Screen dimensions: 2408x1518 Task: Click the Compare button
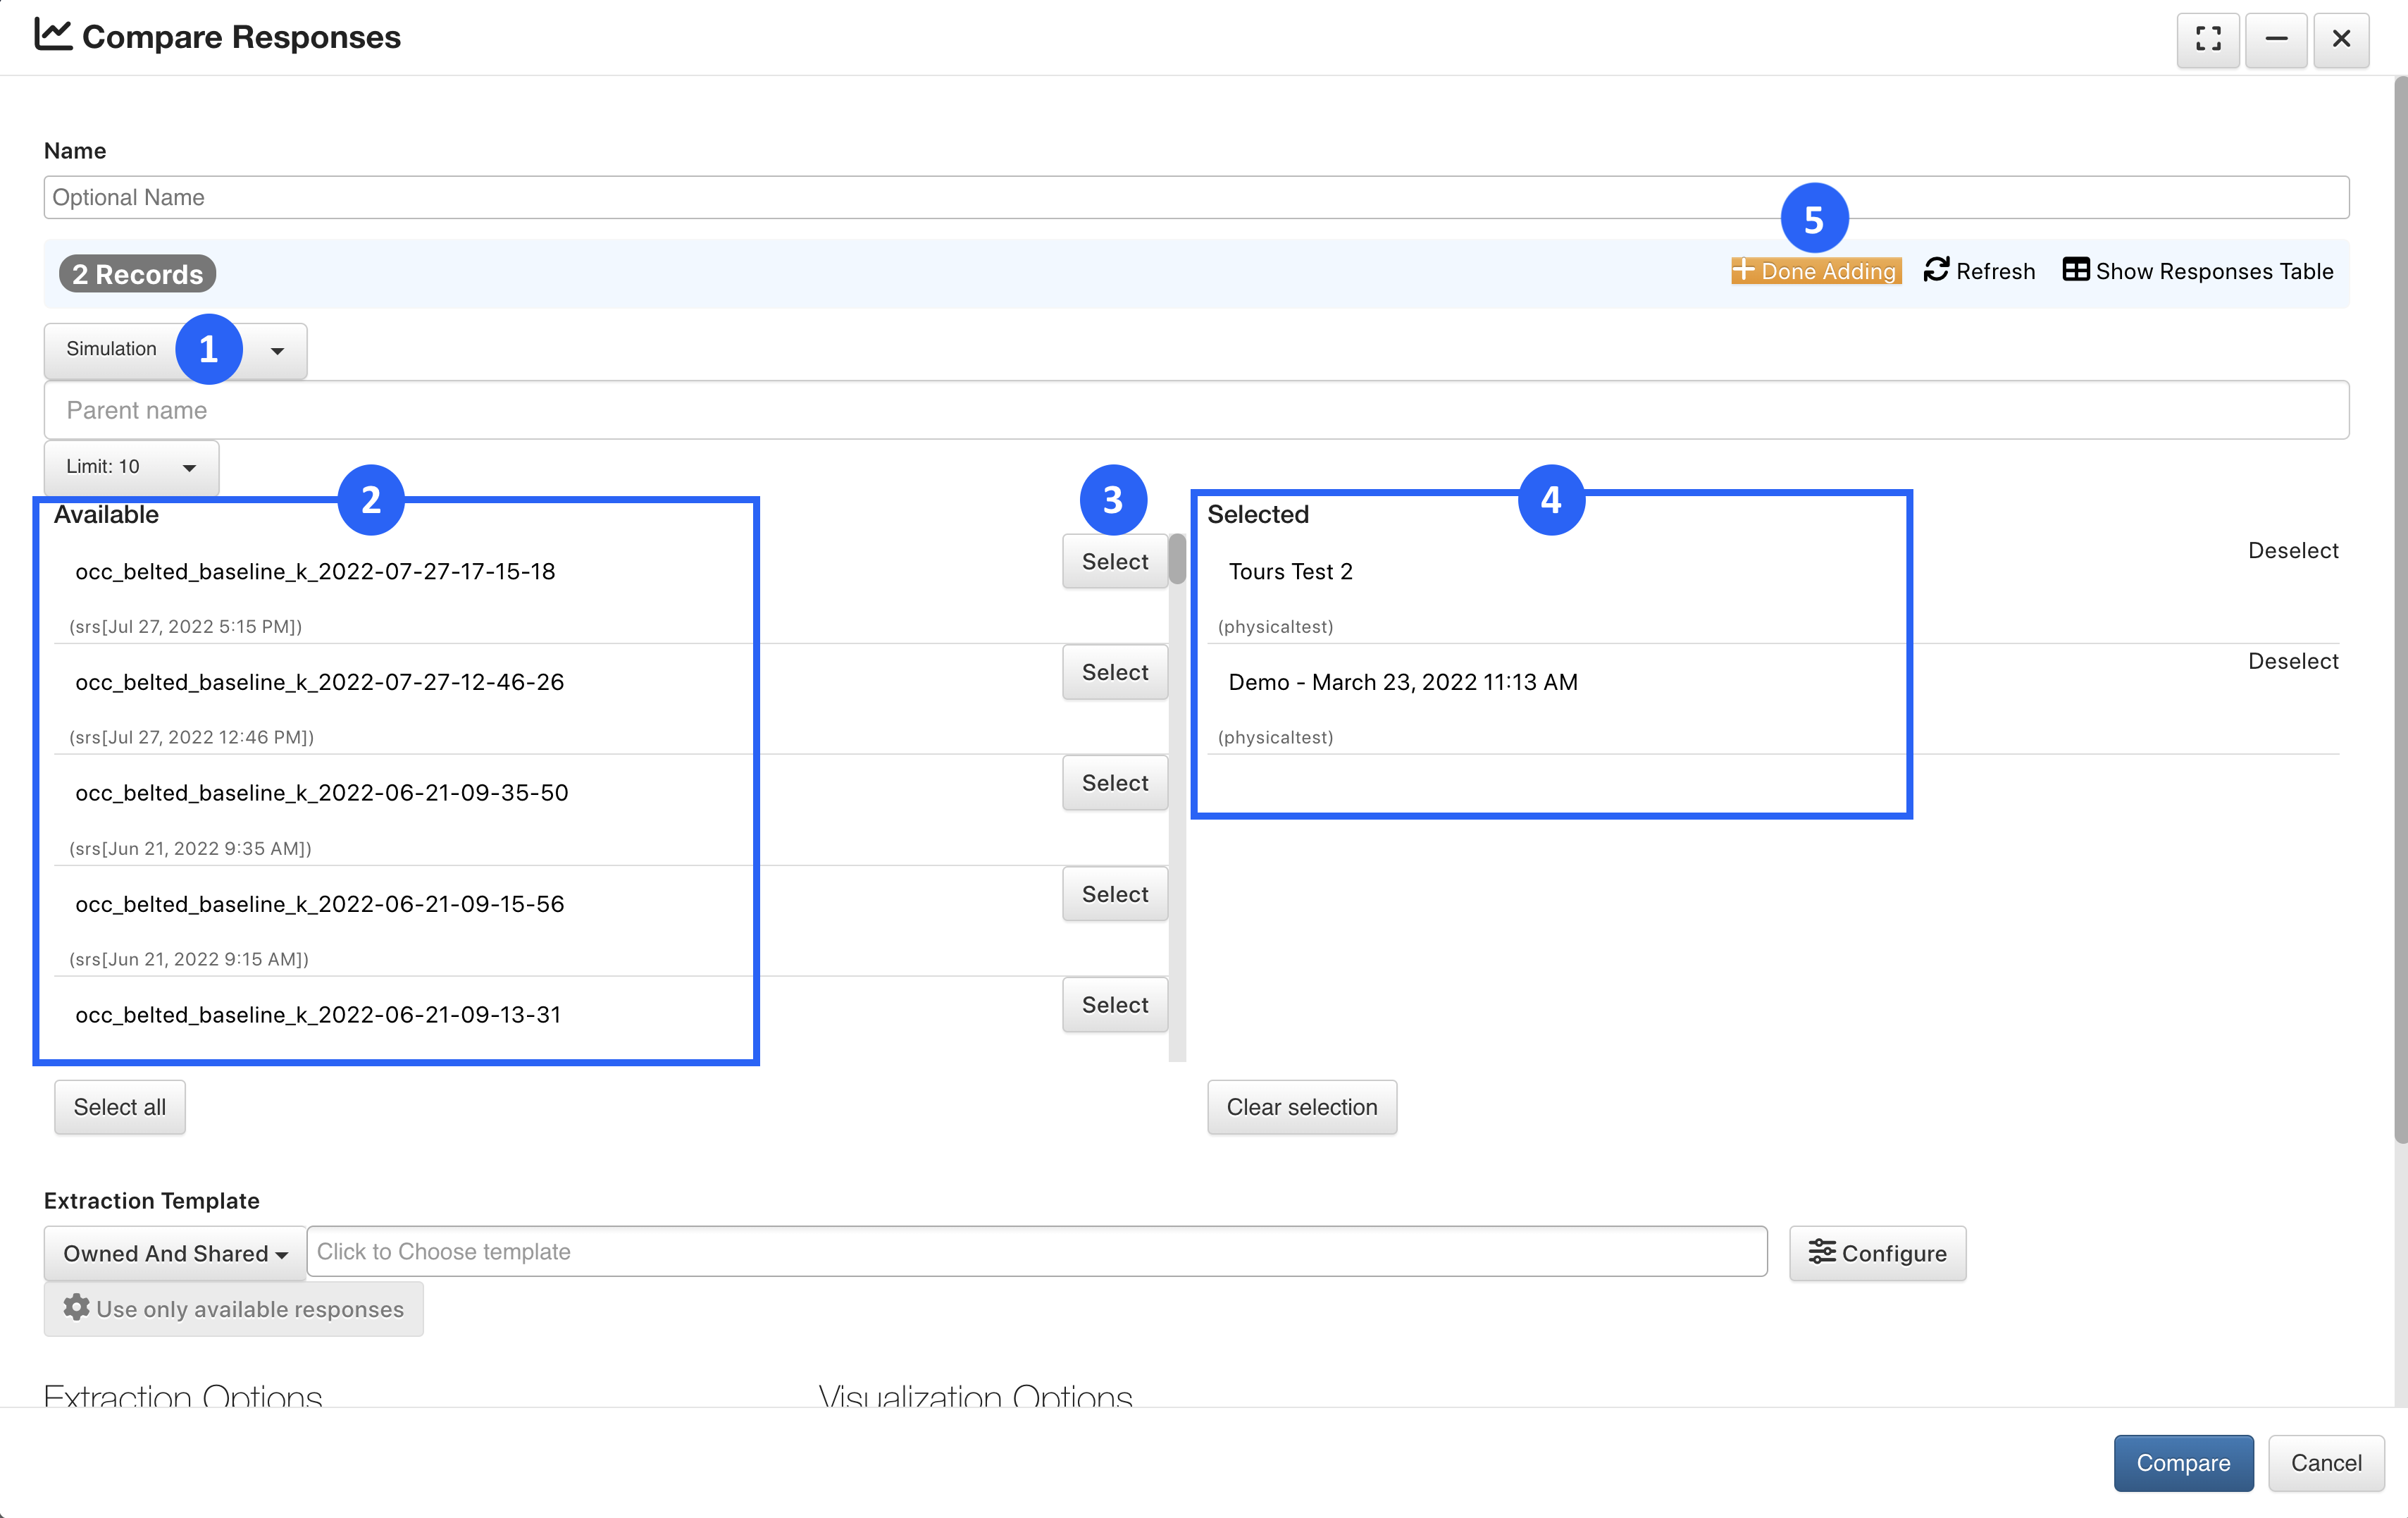(2183, 1463)
